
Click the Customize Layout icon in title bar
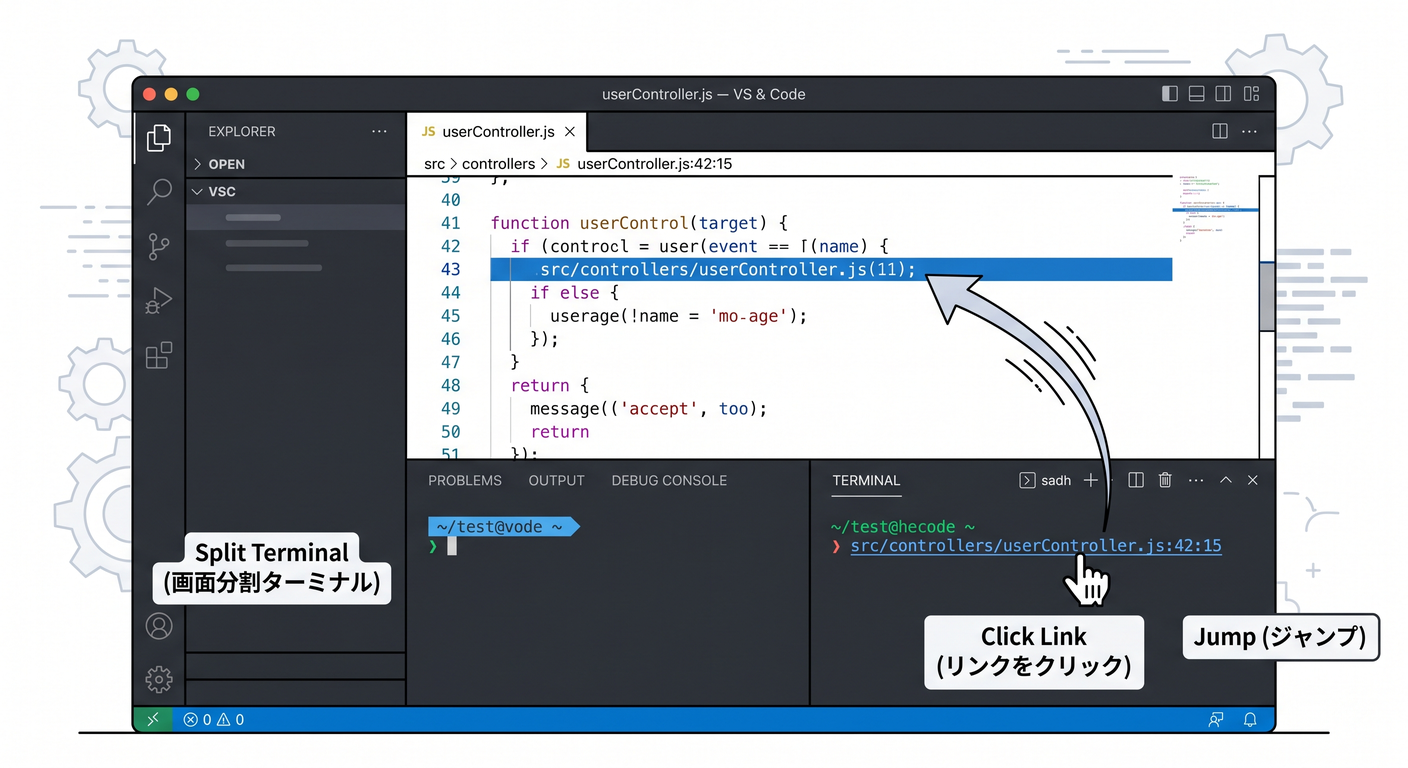point(1251,94)
